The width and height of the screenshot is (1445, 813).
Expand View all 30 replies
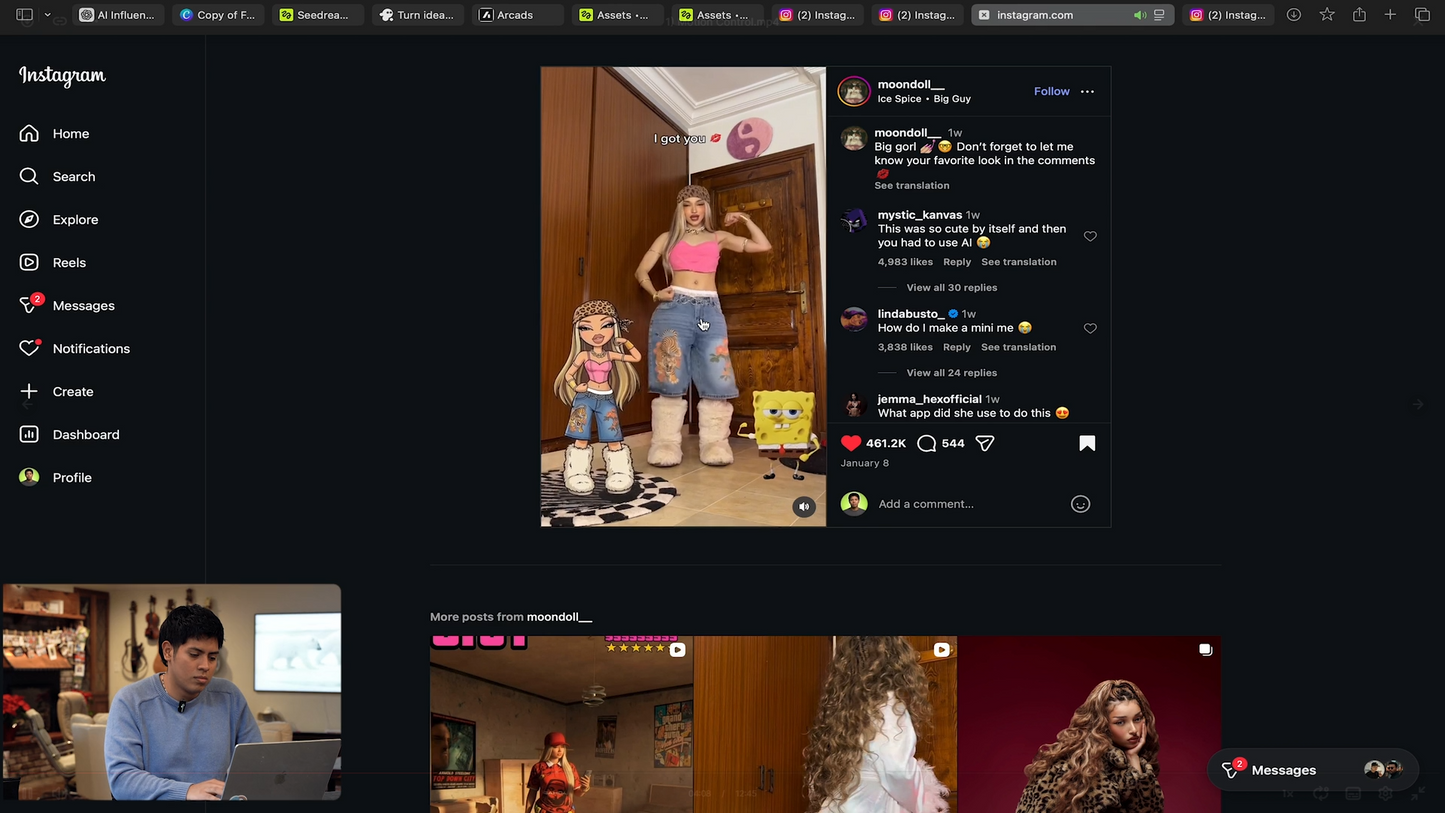(x=952, y=287)
